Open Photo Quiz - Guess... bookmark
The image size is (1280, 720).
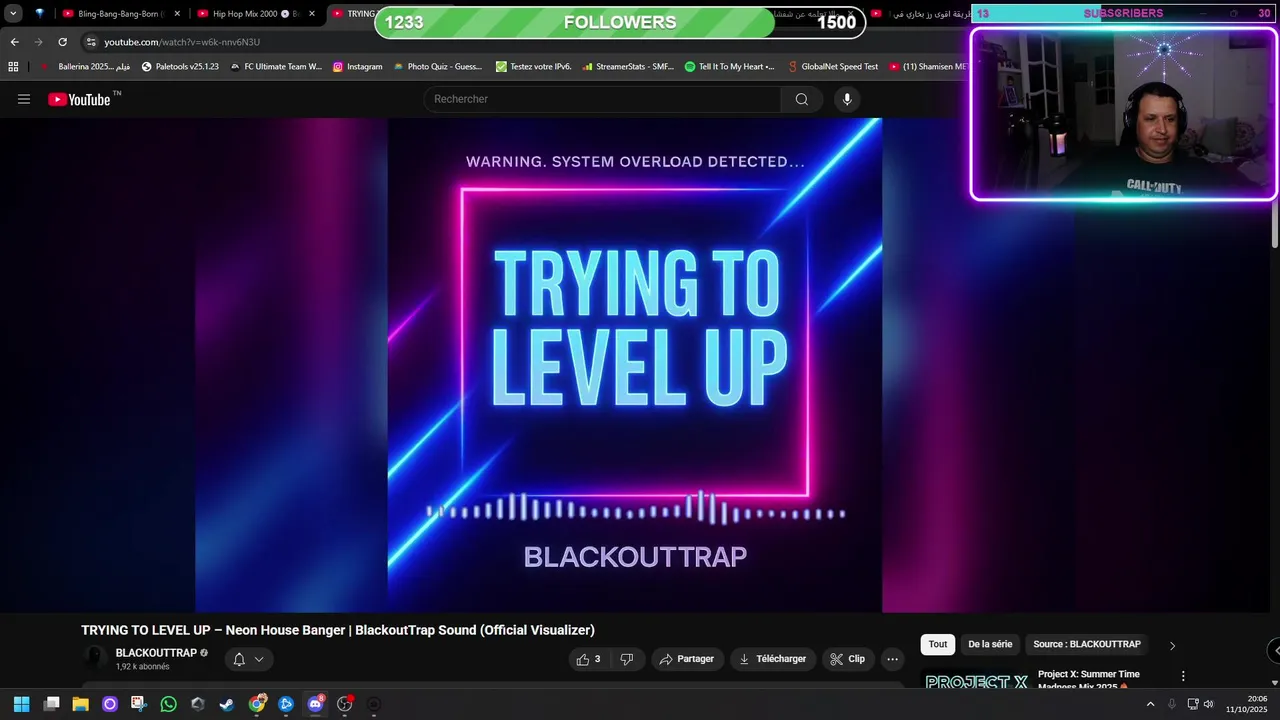coord(438,67)
